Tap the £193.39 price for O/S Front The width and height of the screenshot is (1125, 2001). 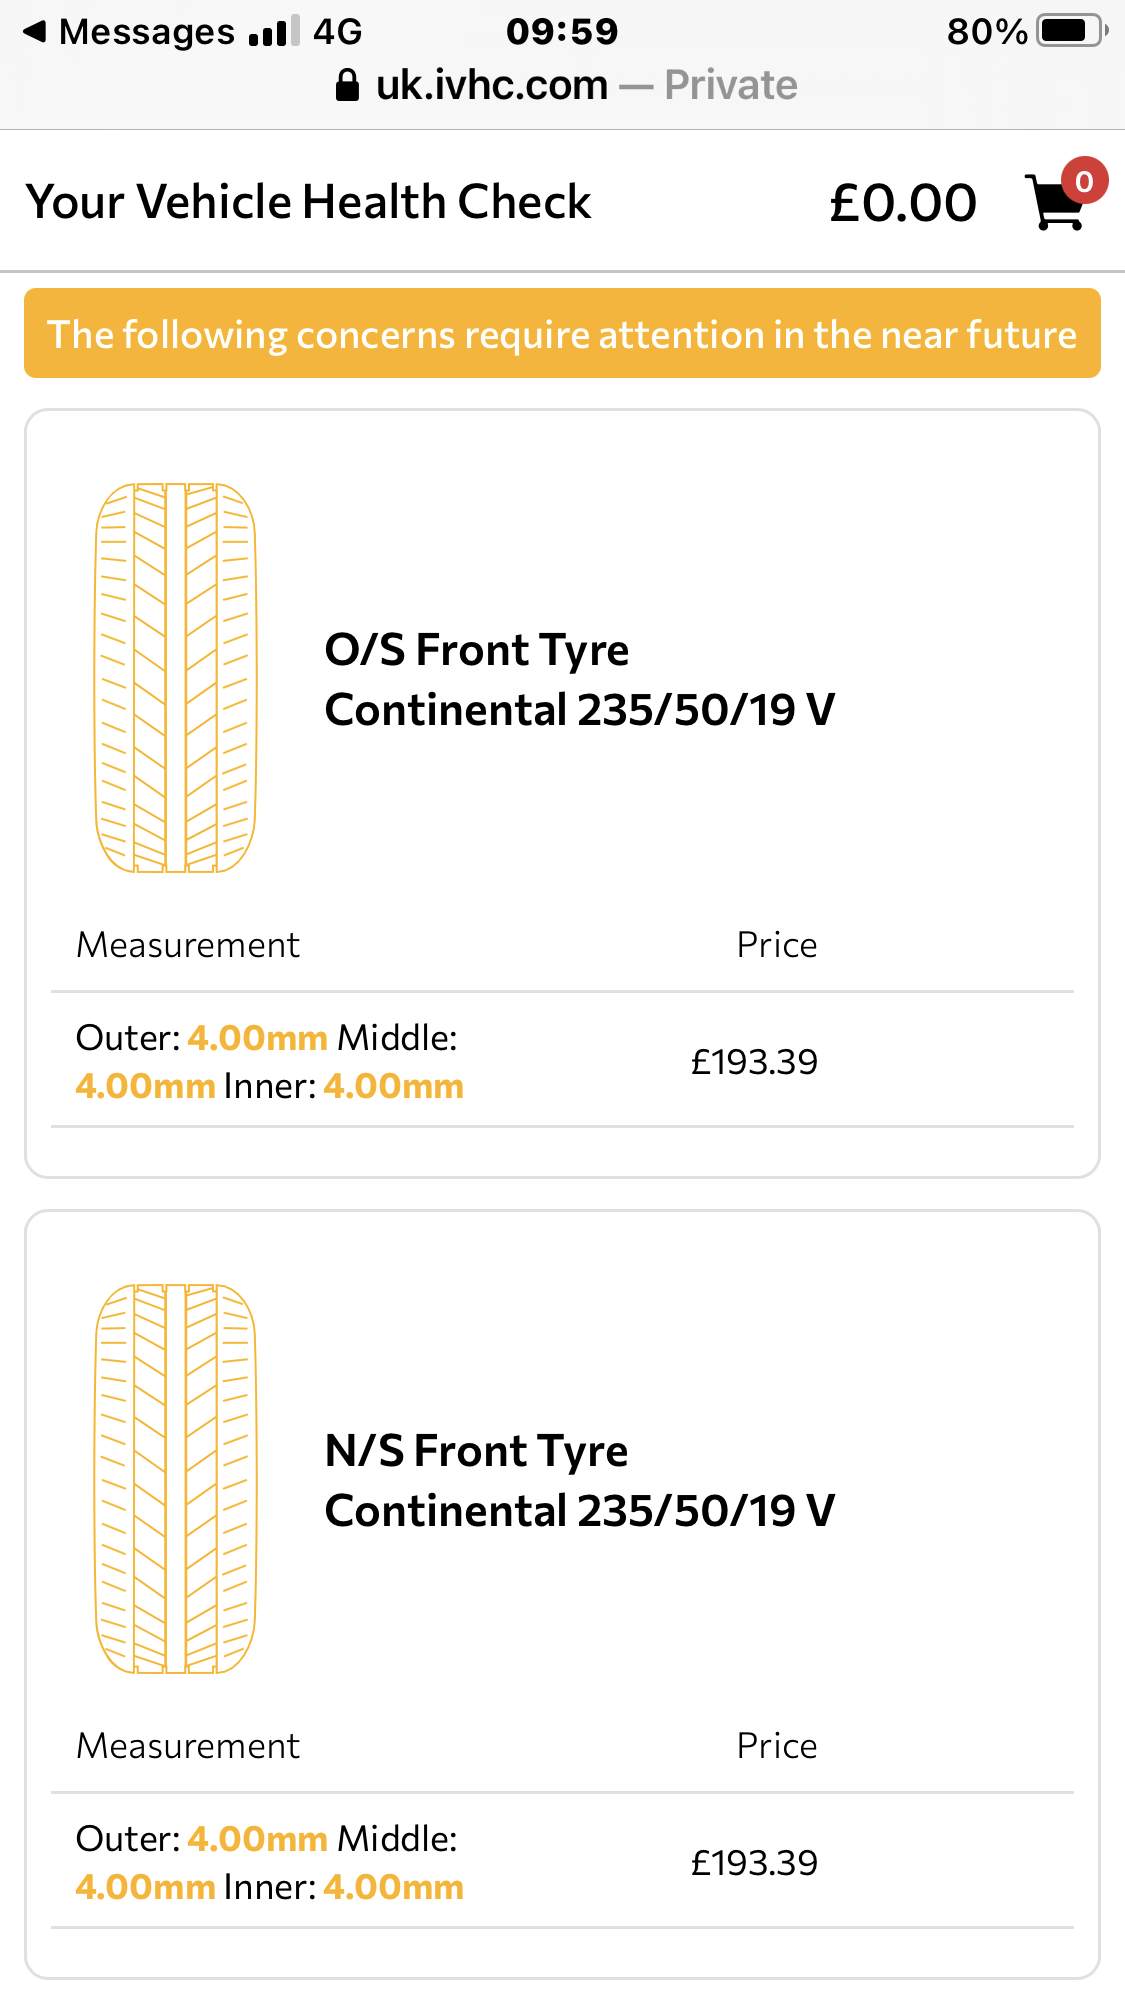click(x=754, y=1062)
